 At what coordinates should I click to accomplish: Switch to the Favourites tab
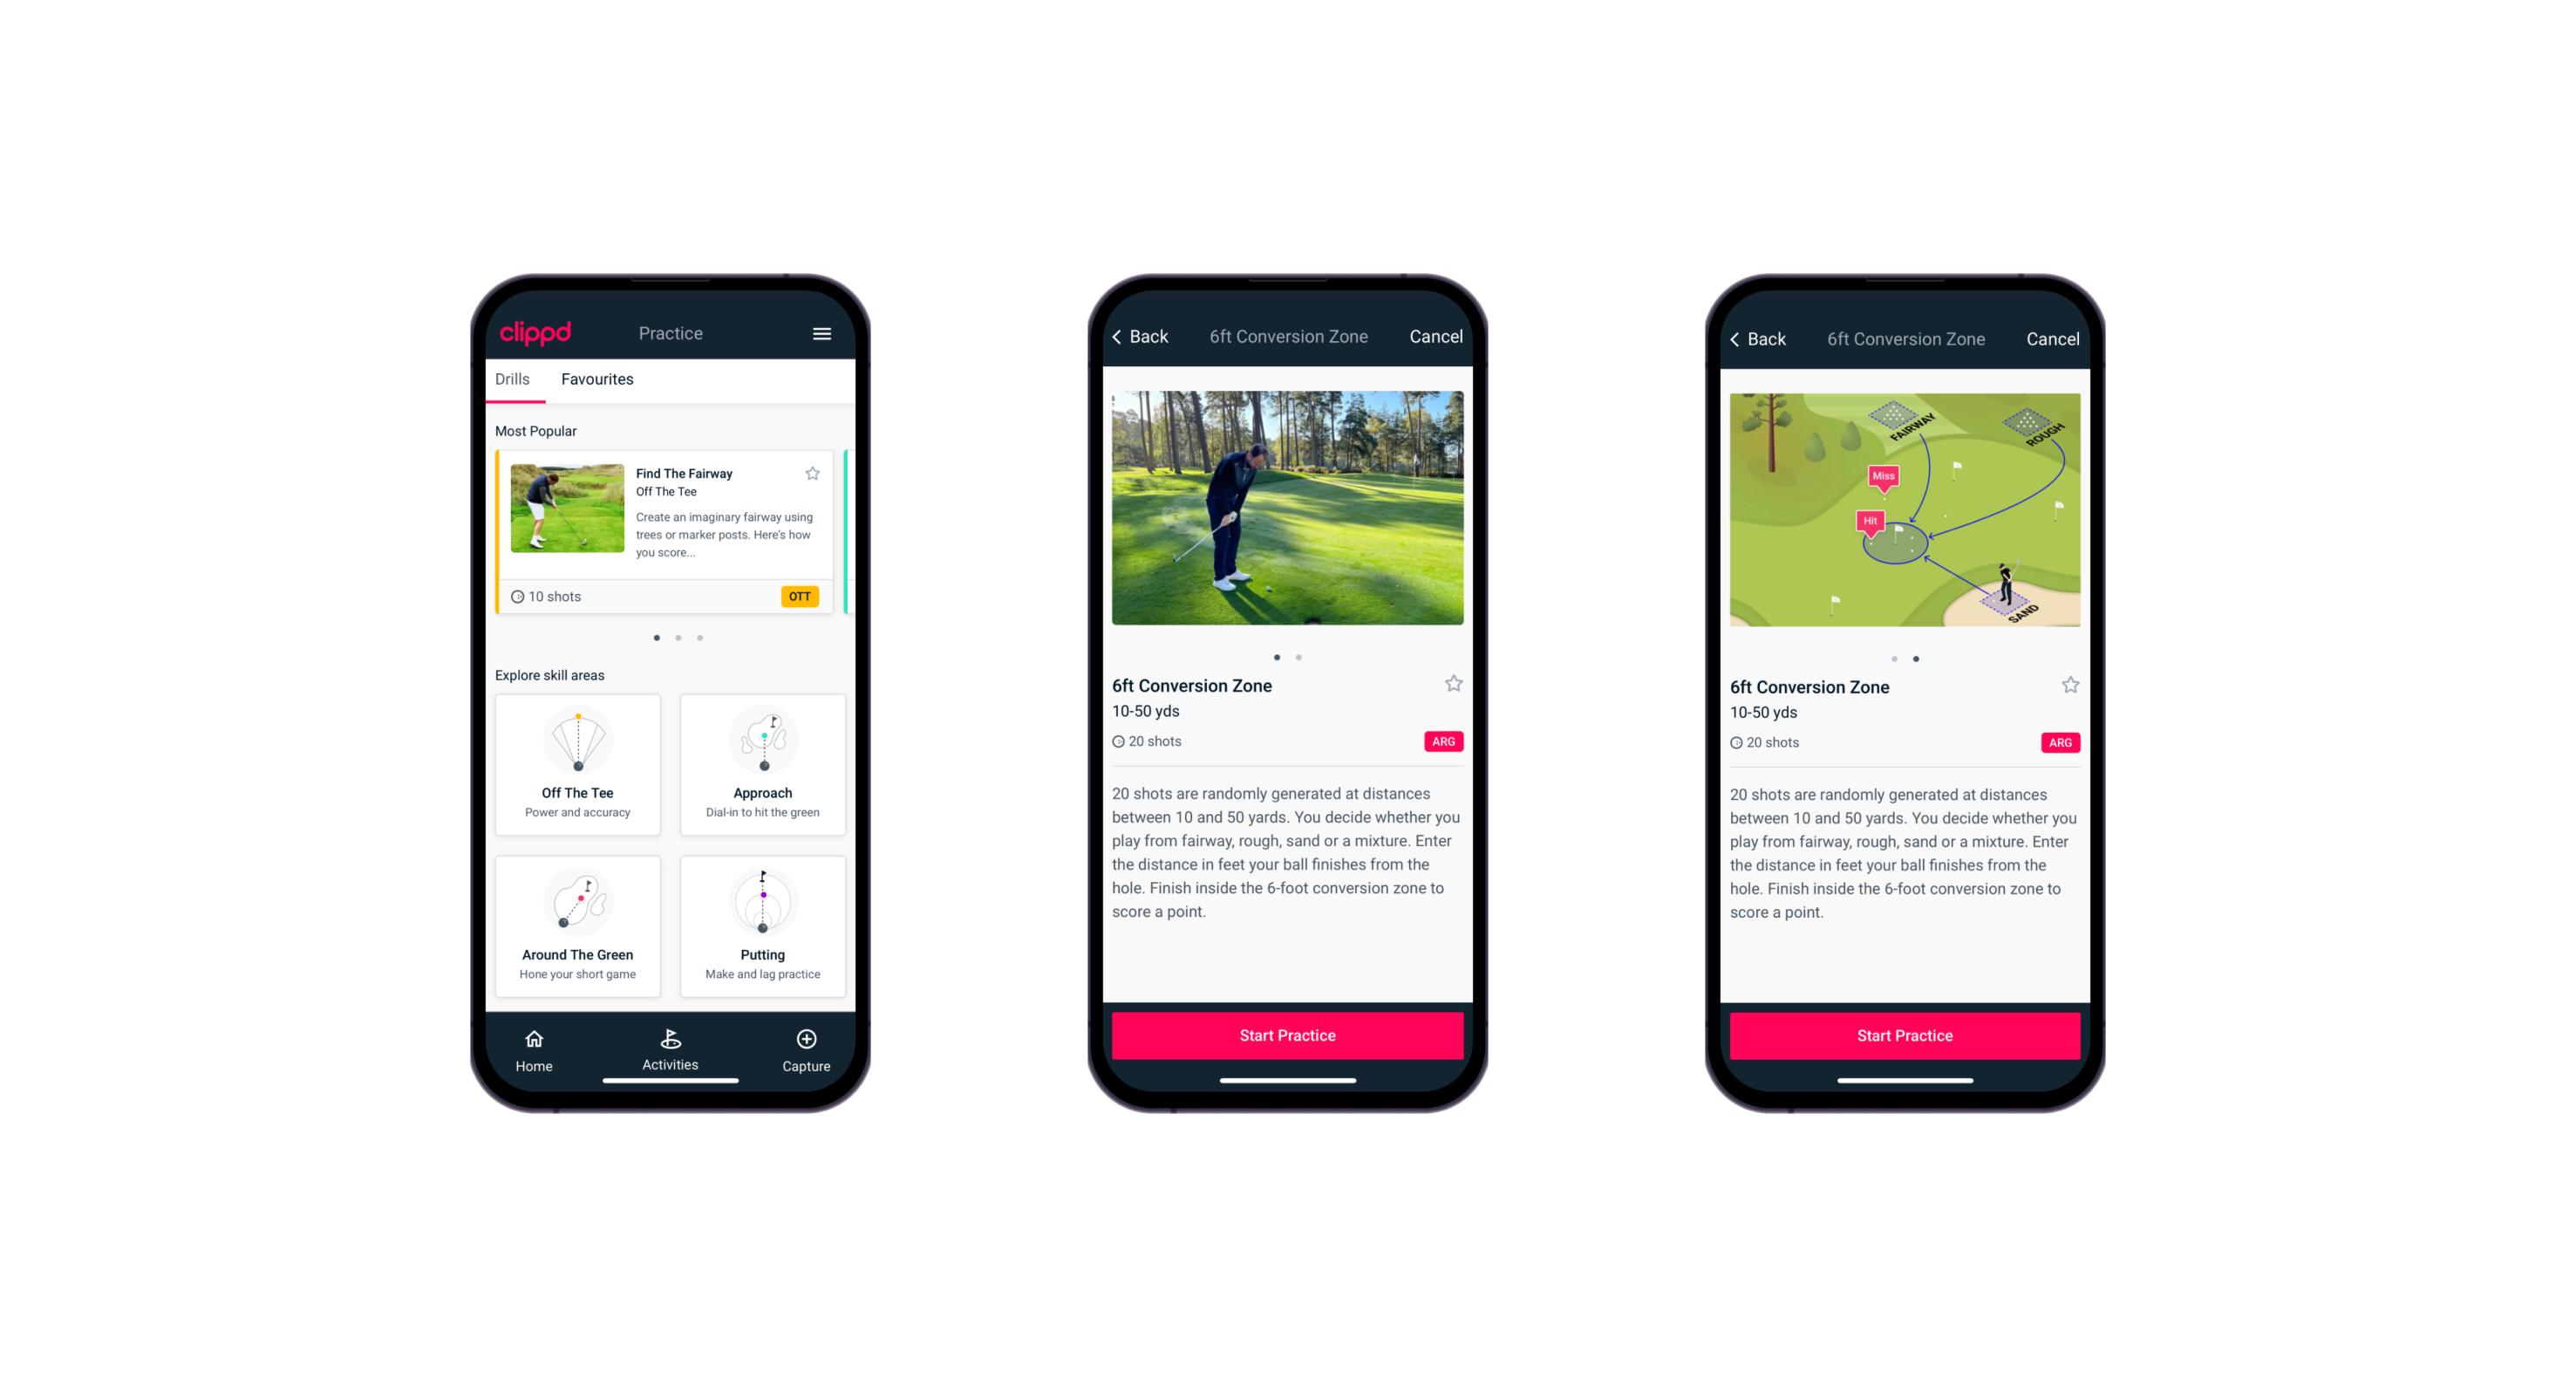599,378
